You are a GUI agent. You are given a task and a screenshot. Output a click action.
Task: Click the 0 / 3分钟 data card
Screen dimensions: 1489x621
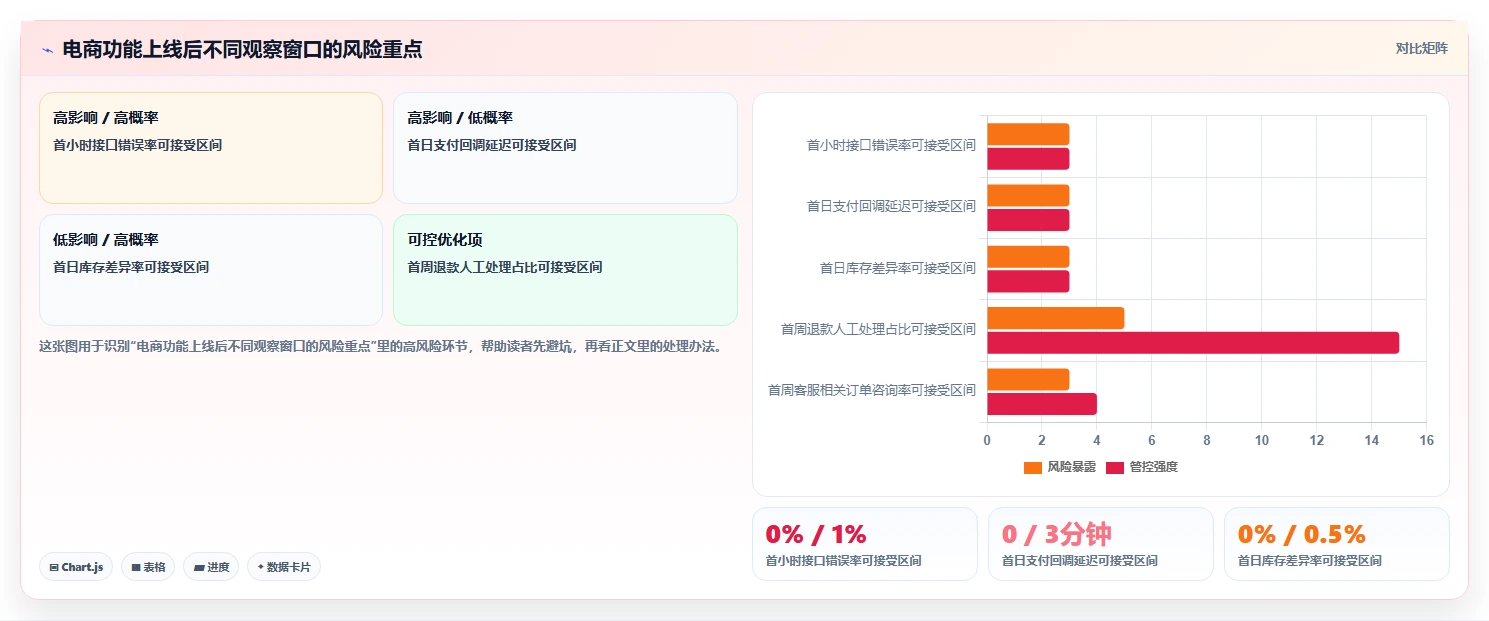coord(1101,544)
